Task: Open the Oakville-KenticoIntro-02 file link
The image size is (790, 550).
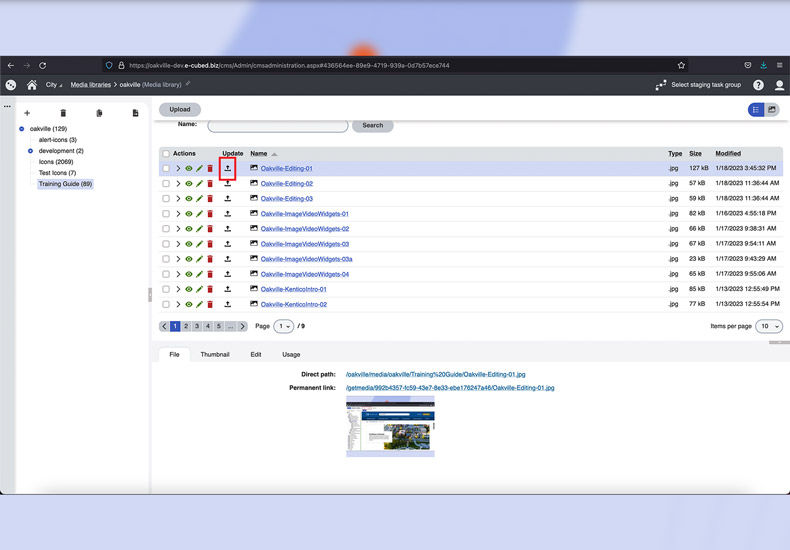Action: (294, 304)
